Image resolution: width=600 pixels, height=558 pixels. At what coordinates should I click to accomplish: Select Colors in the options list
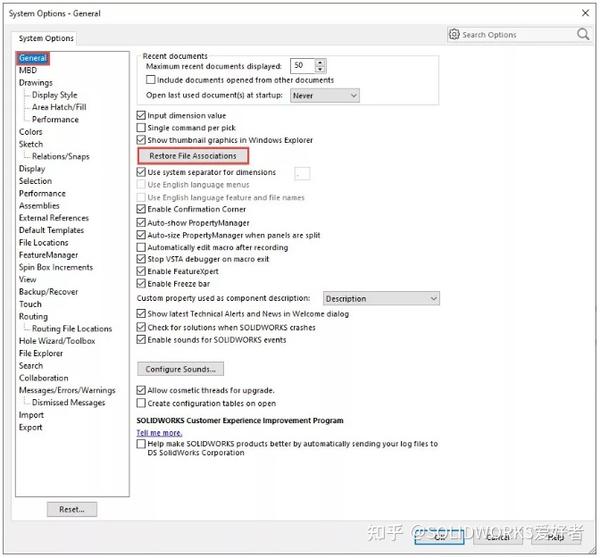coord(31,132)
